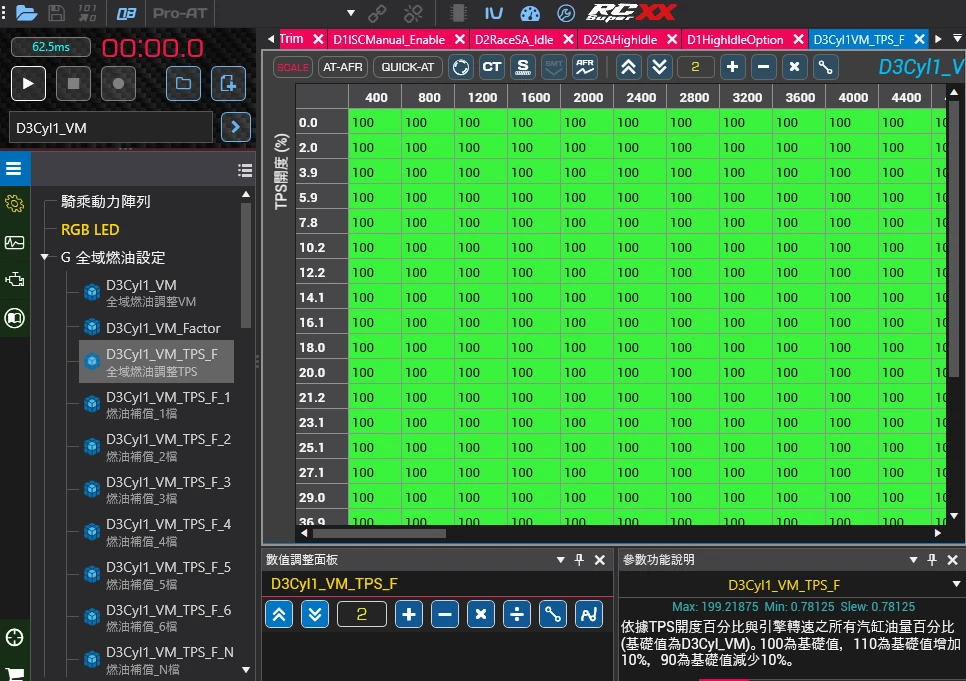The width and height of the screenshot is (966, 681).
Task: Close the D1HighIdleOption tab
Action: (x=798, y=39)
